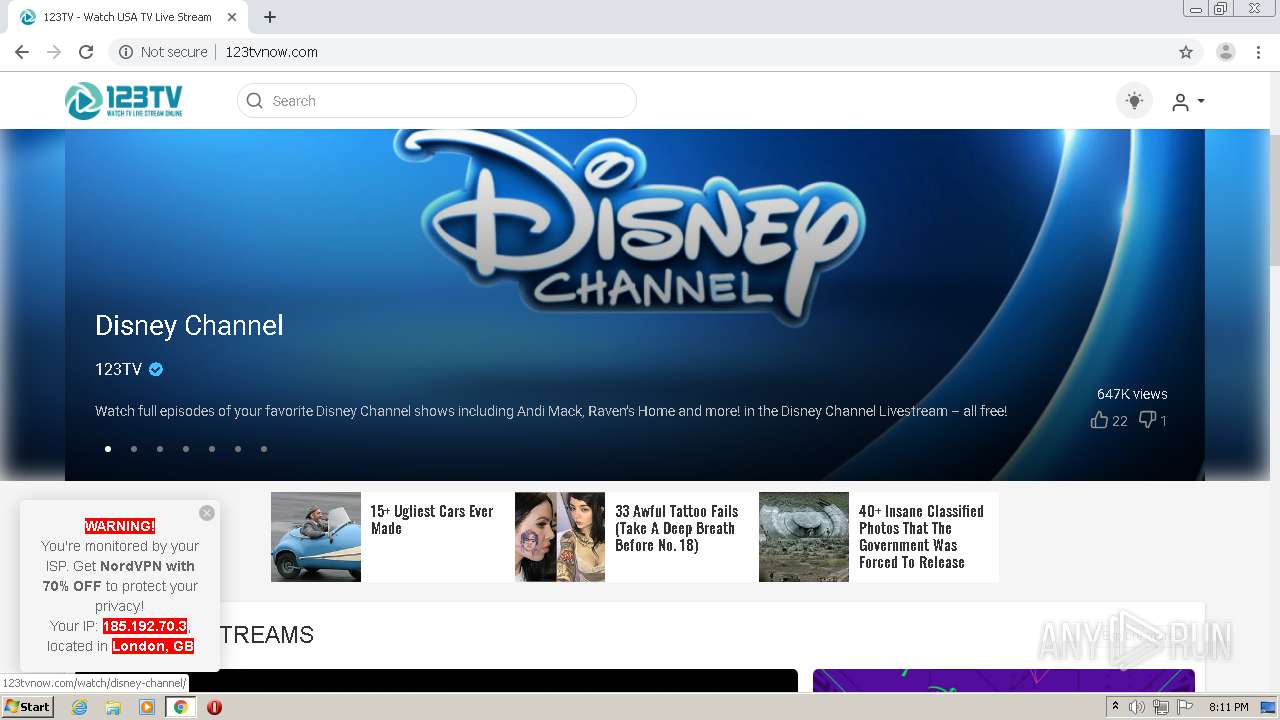Viewport: 1280px width, 720px height.
Task: Focus the Search input field
Action: click(x=437, y=101)
